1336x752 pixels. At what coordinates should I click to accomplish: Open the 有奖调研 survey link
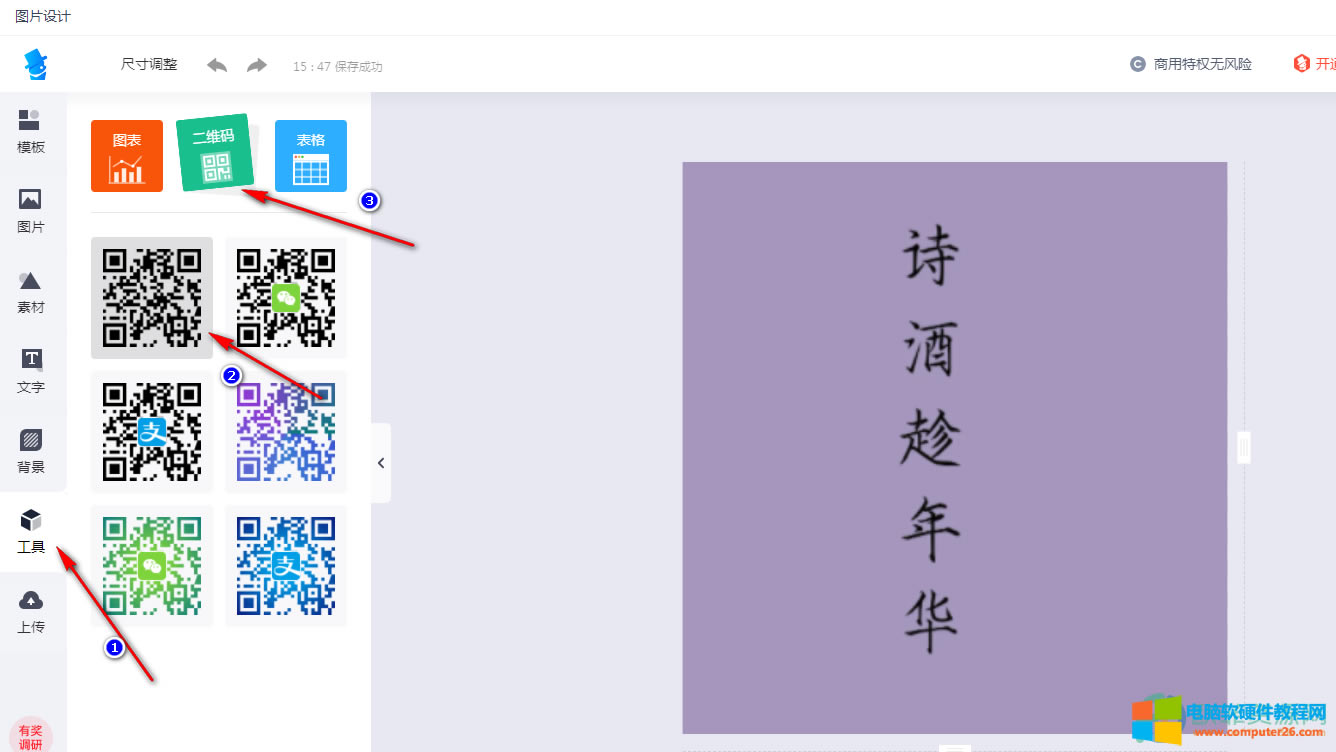[31, 736]
